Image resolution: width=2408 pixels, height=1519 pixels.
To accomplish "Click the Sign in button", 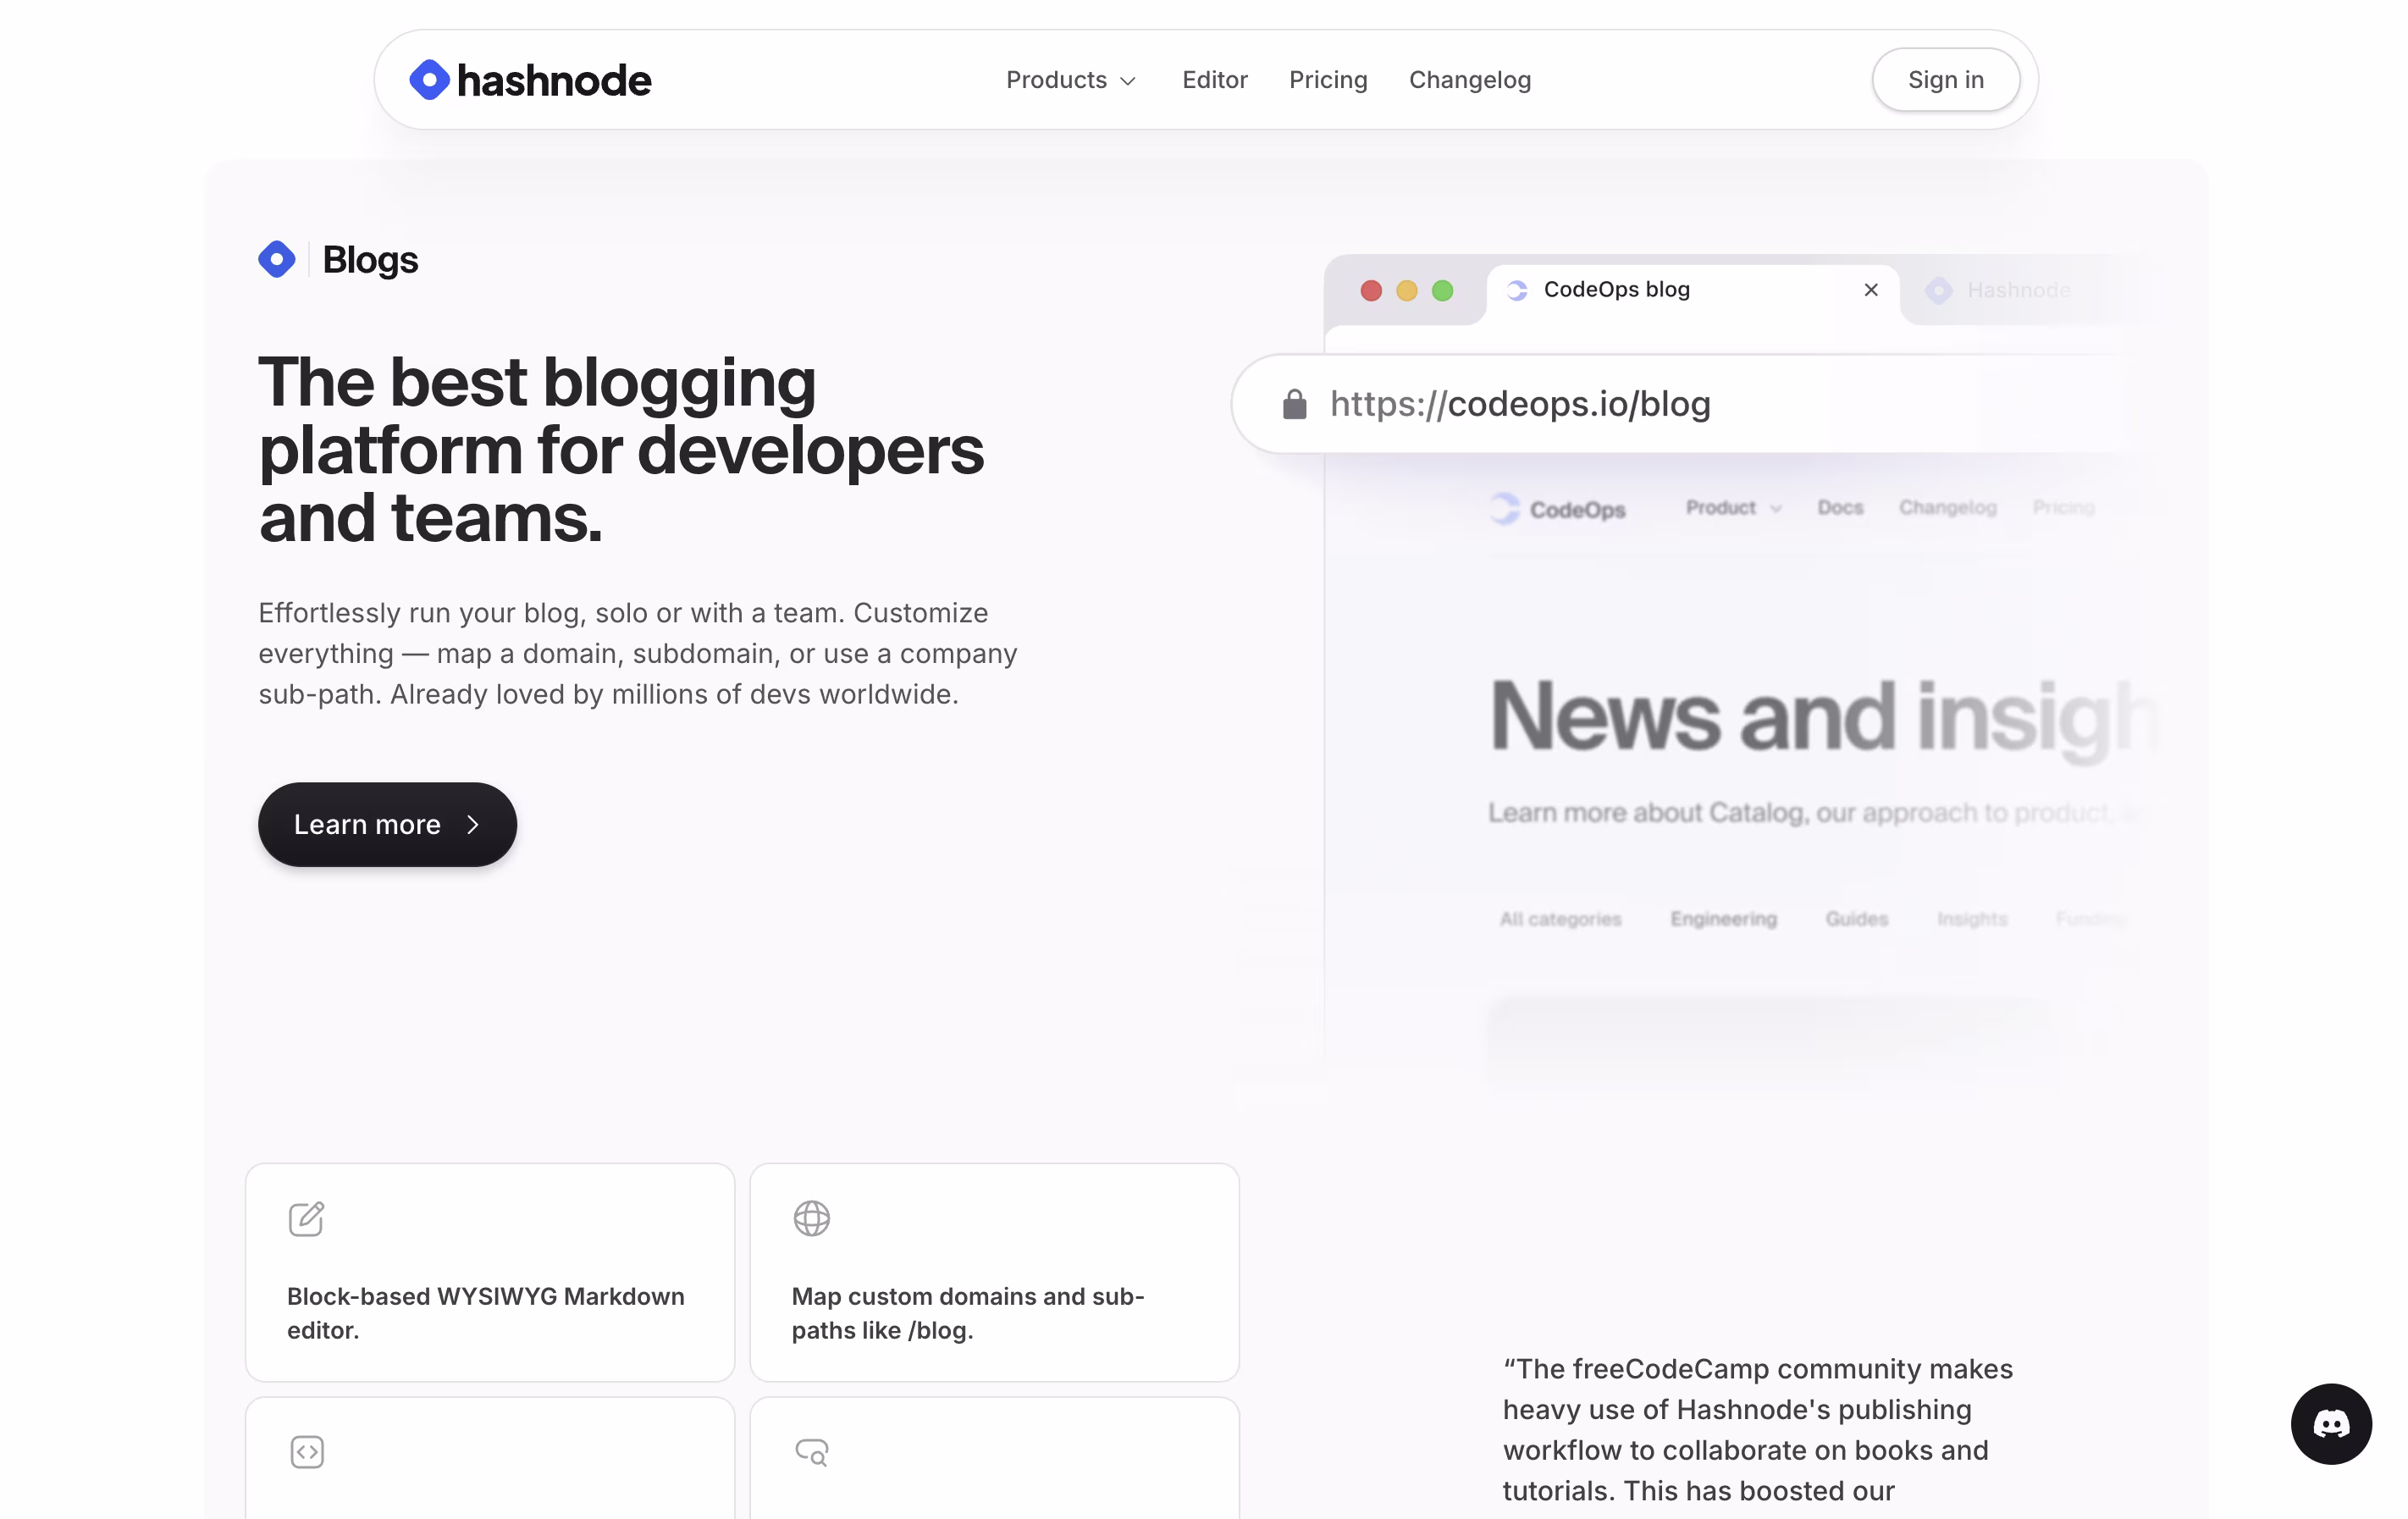I will click(1945, 80).
